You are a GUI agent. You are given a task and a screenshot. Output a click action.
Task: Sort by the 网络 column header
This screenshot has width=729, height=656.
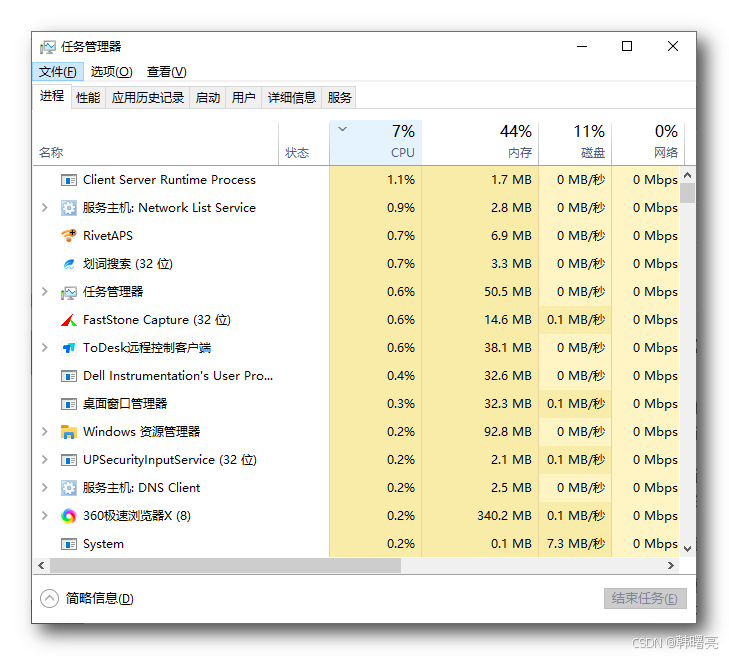click(x=648, y=142)
